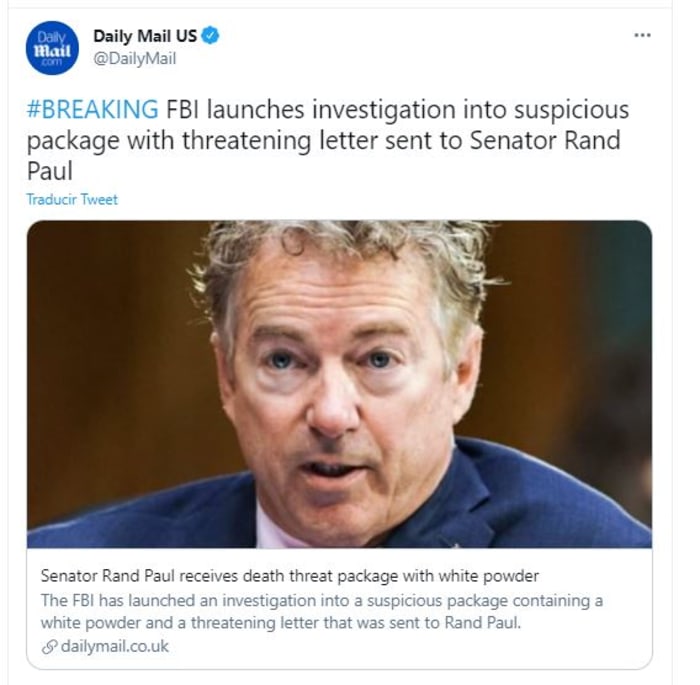Visit the @DailyMail handle profile
The image size is (700, 685).
(134, 58)
